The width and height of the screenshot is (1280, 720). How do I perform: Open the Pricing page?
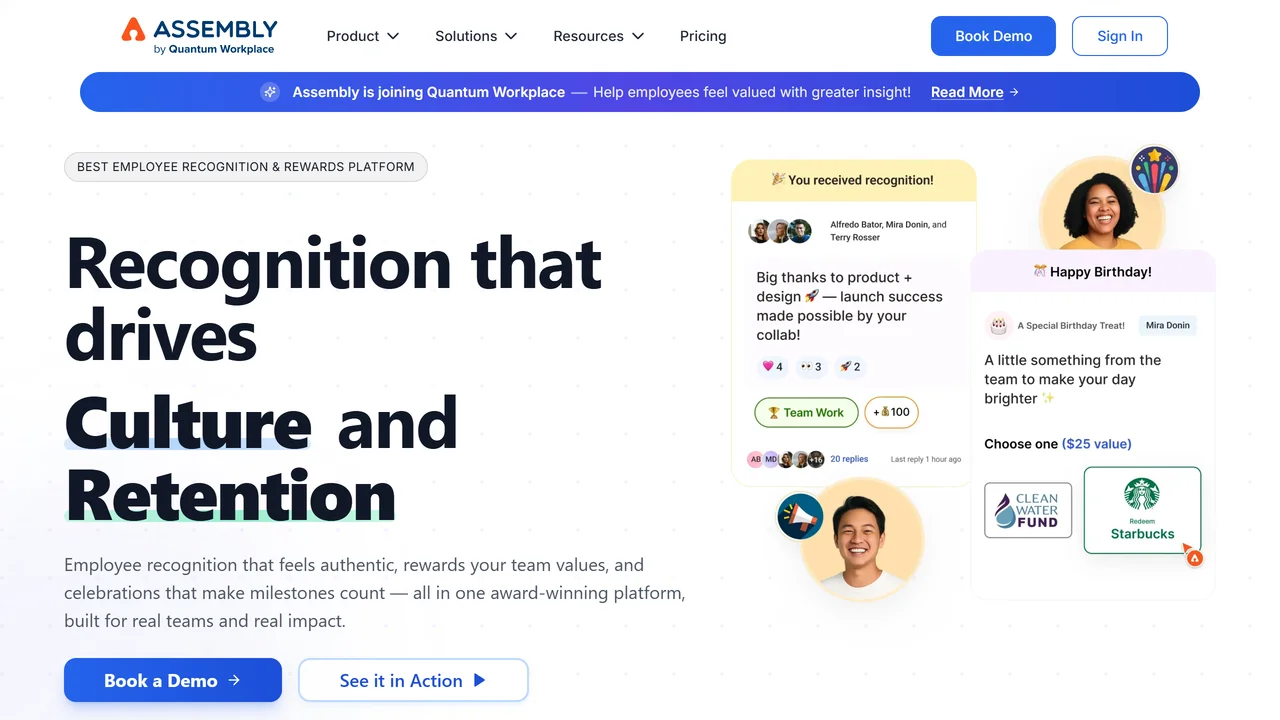tap(703, 36)
